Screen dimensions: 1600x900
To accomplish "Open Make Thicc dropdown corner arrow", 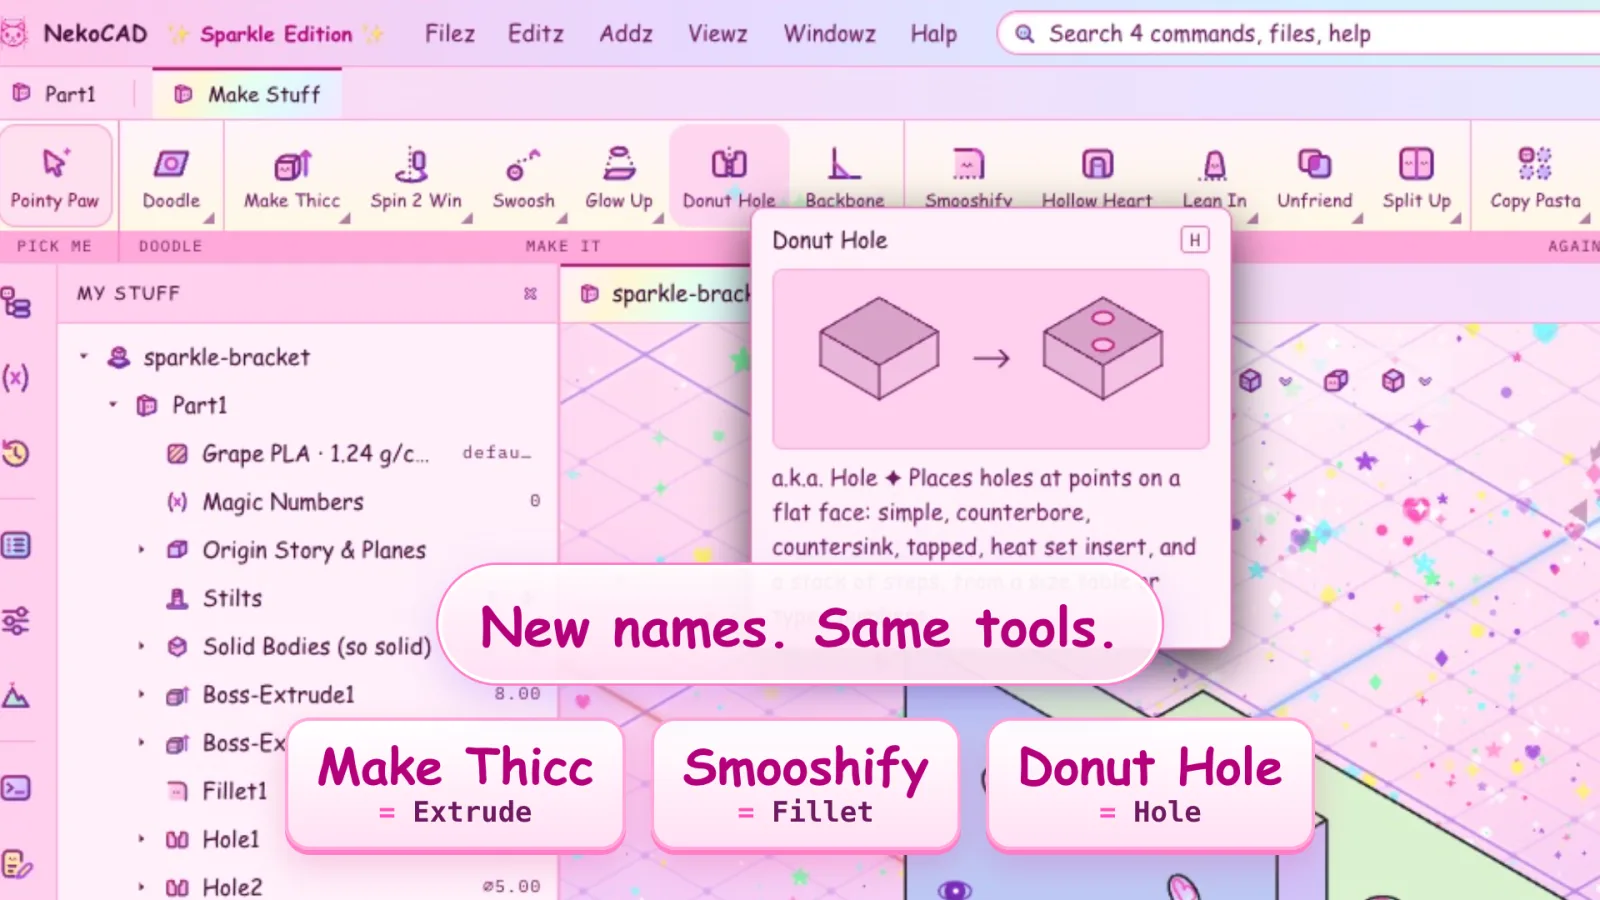I will tap(344, 218).
